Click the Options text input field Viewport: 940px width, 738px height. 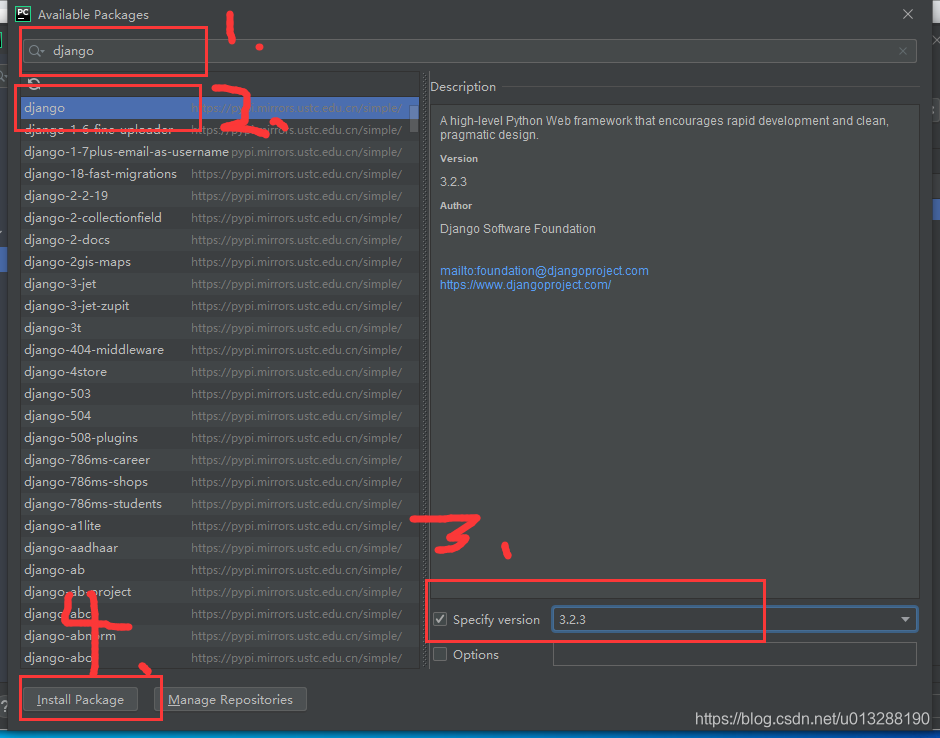[x=734, y=654]
